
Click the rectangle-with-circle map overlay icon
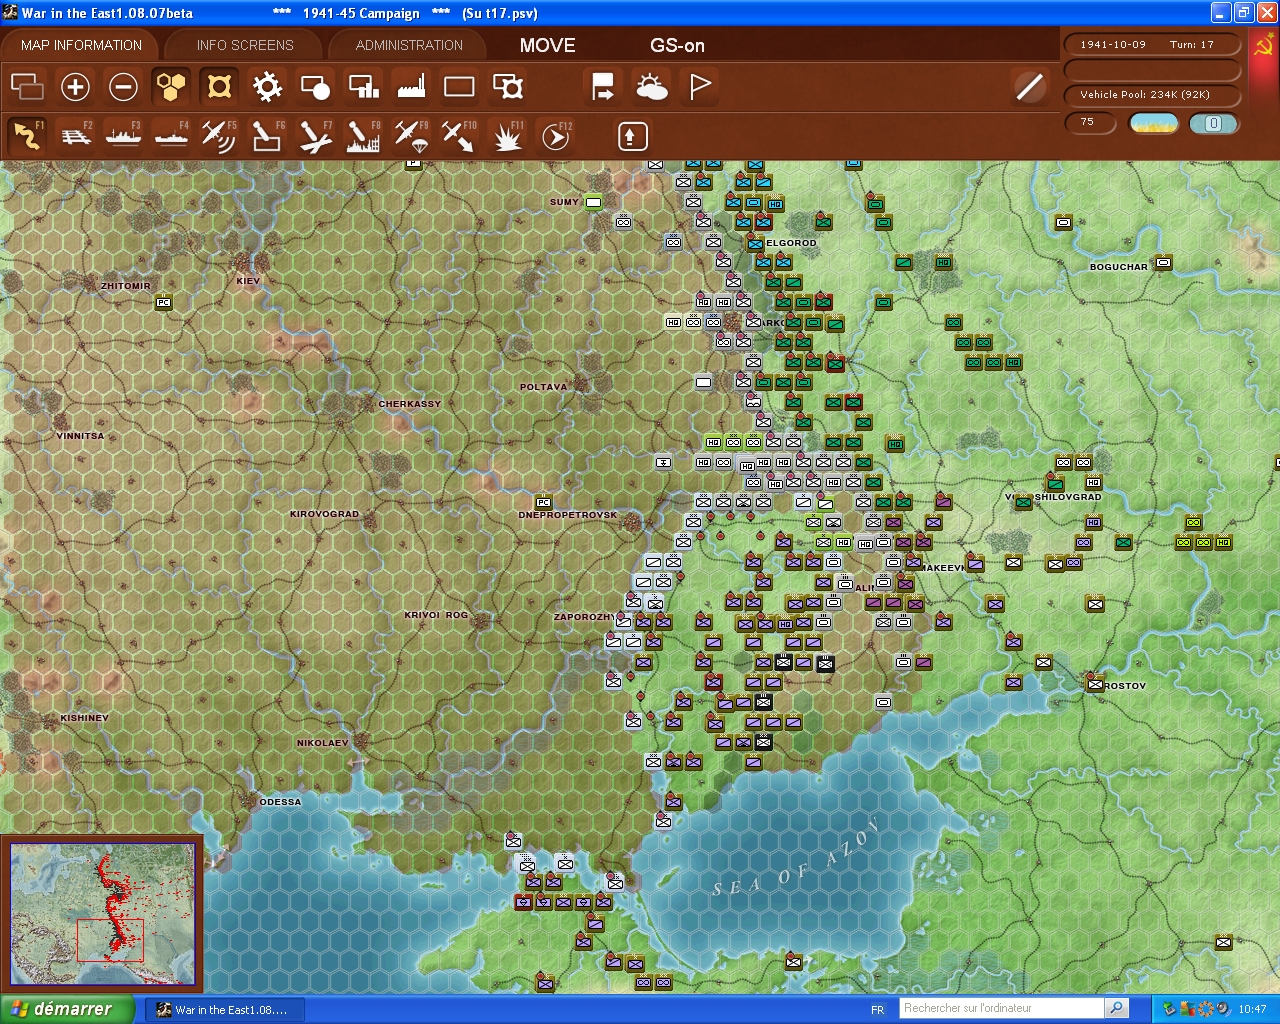point(315,87)
